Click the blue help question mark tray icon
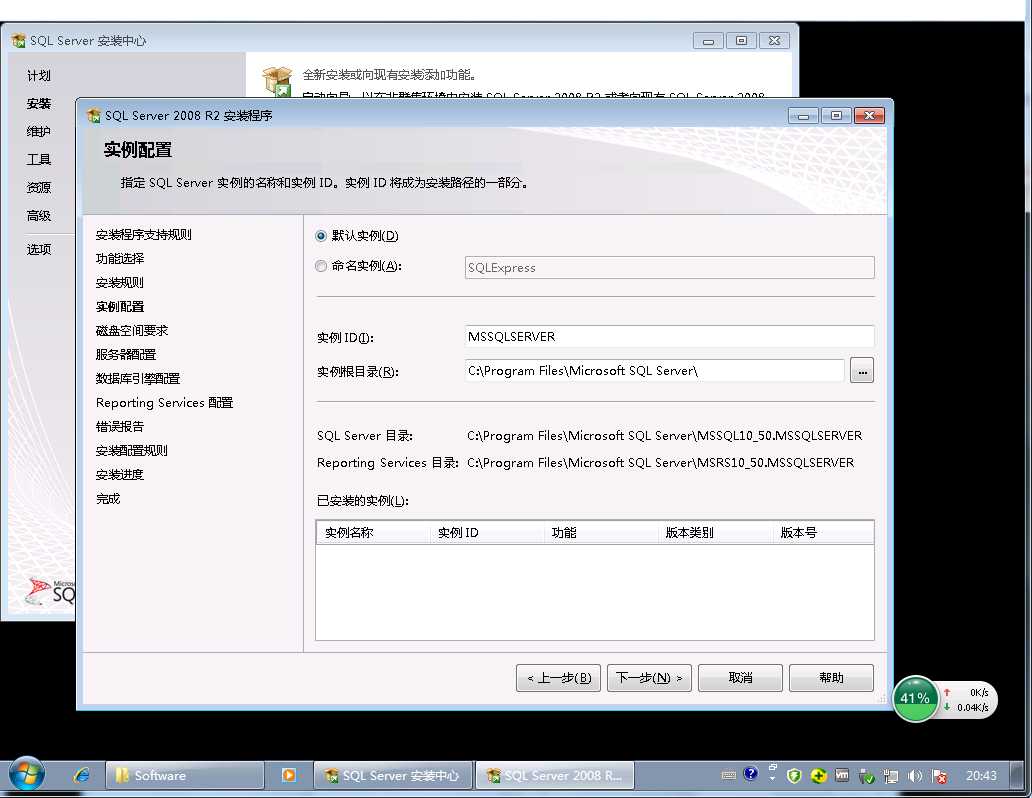This screenshot has height=798, width=1032. click(750, 774)
